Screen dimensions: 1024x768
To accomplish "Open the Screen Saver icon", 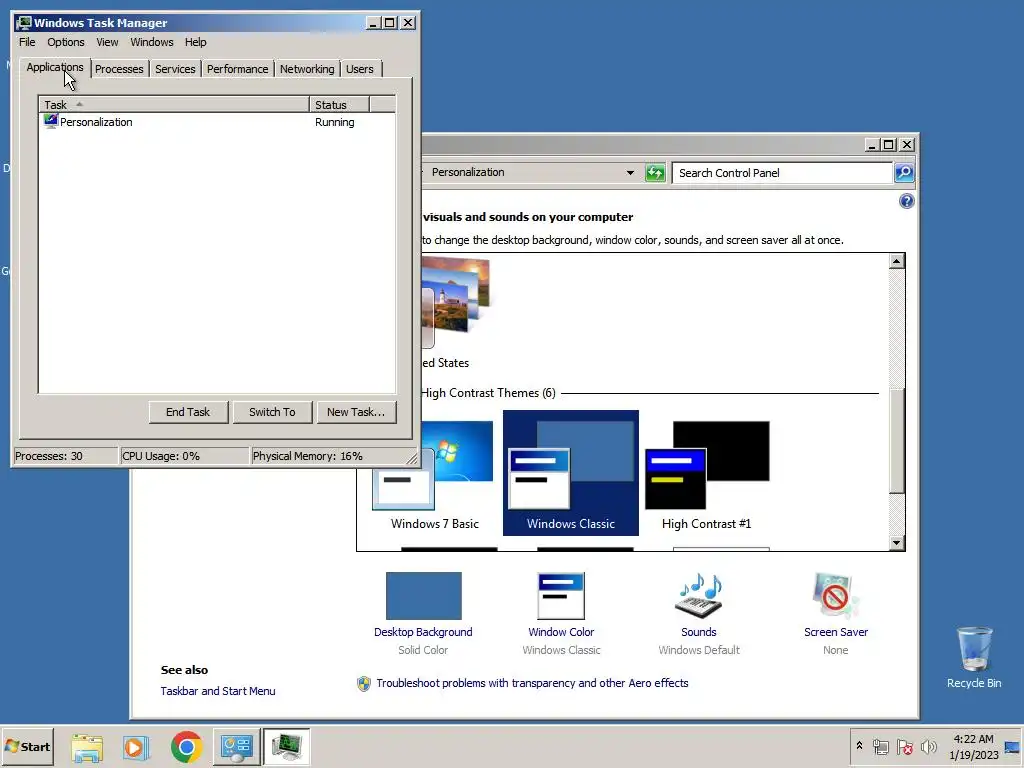I will [x=835, y=595].
